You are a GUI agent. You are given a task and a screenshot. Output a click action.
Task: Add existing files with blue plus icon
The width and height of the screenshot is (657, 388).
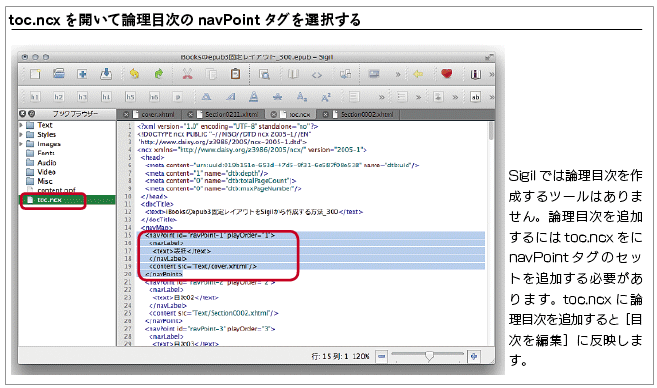click(x=82, y=74)
